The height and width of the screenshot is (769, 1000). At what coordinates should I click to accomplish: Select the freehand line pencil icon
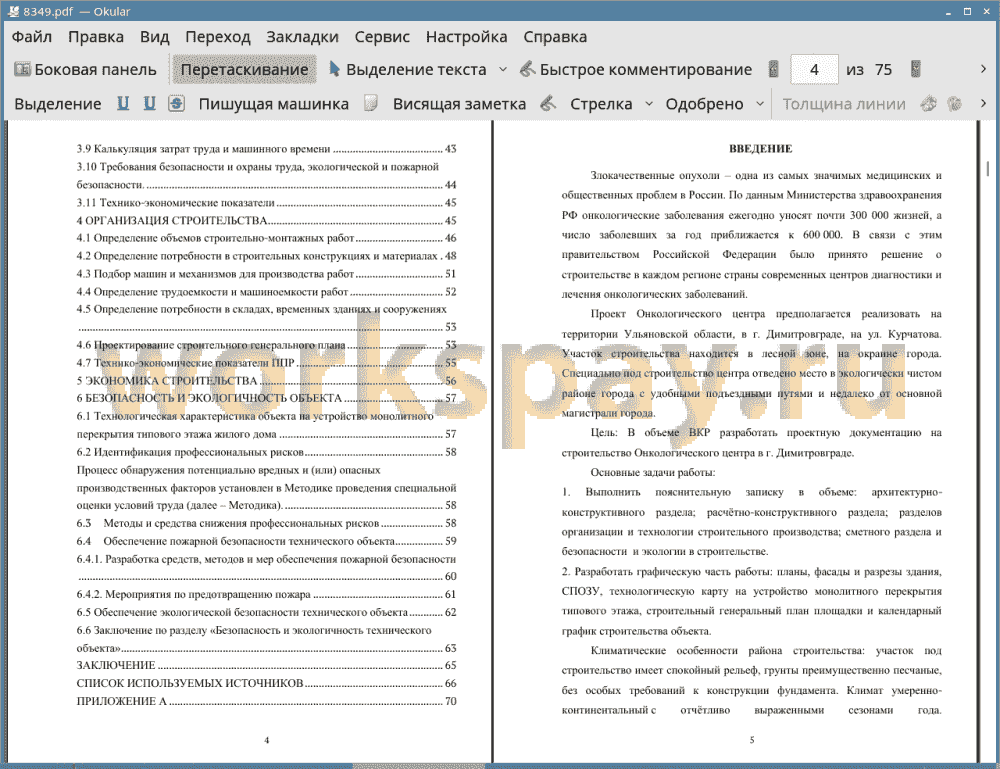(548, 103)
